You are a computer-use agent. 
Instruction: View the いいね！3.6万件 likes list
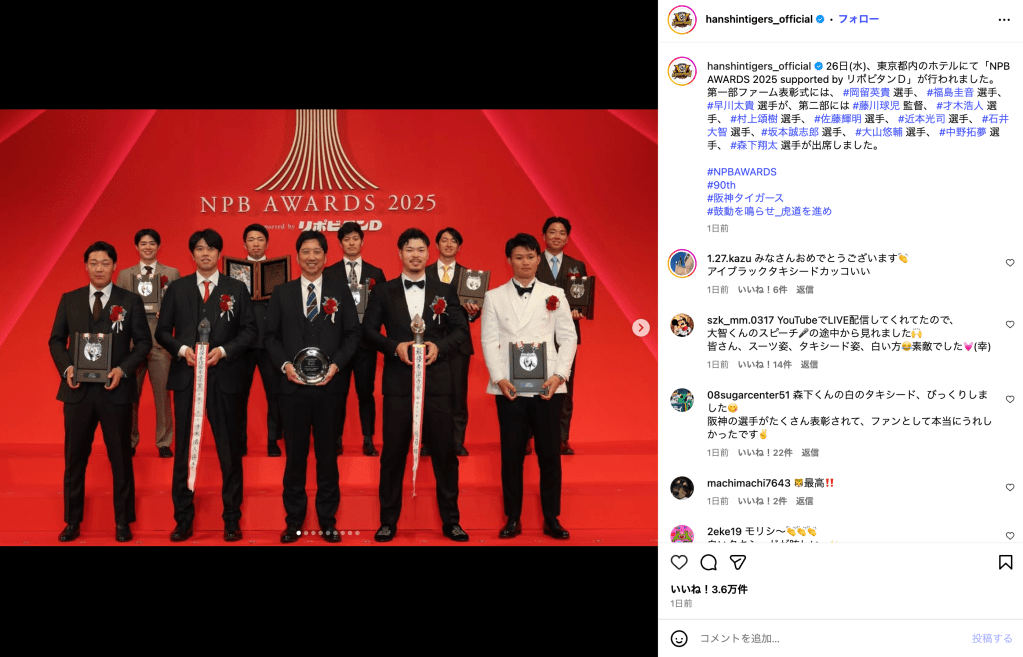click(709, 589)
